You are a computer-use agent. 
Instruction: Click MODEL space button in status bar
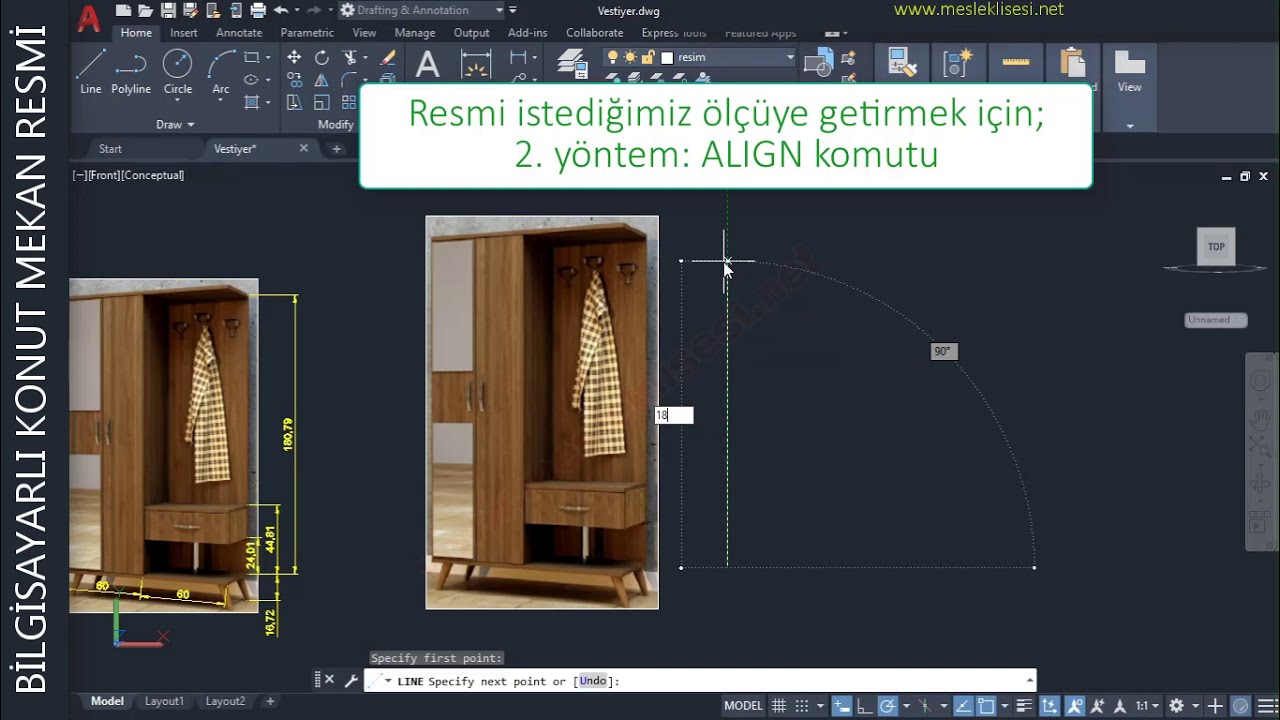(x=743, y=706)
